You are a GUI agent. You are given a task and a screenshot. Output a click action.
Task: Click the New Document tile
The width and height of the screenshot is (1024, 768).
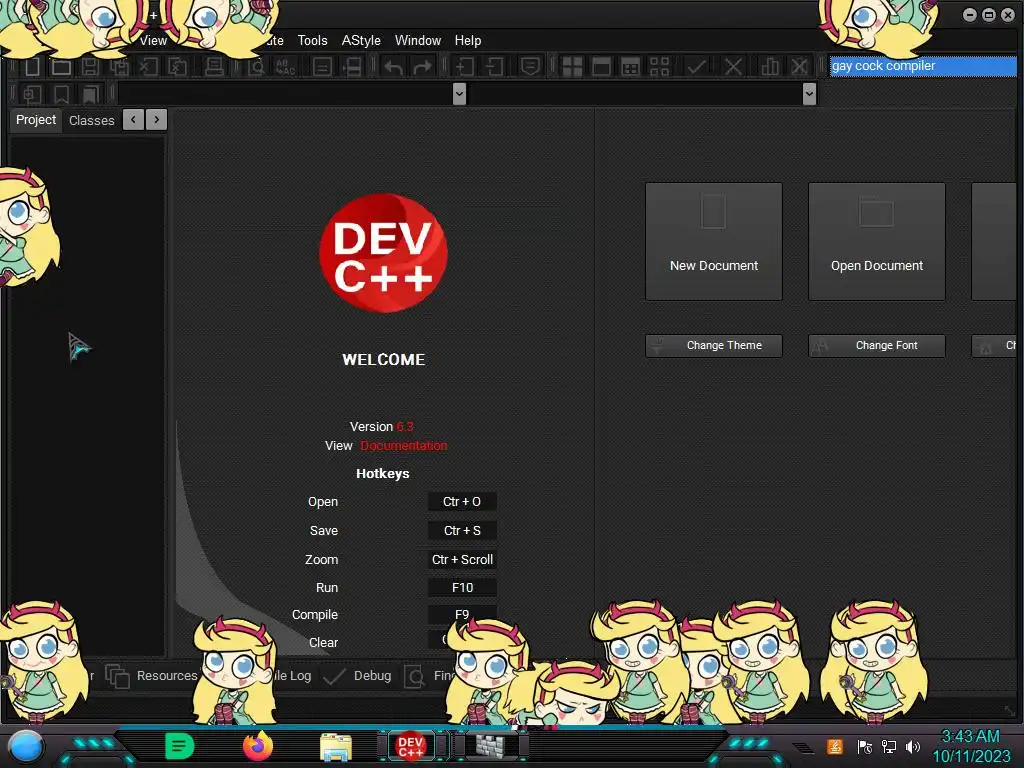tap(714, 242)
